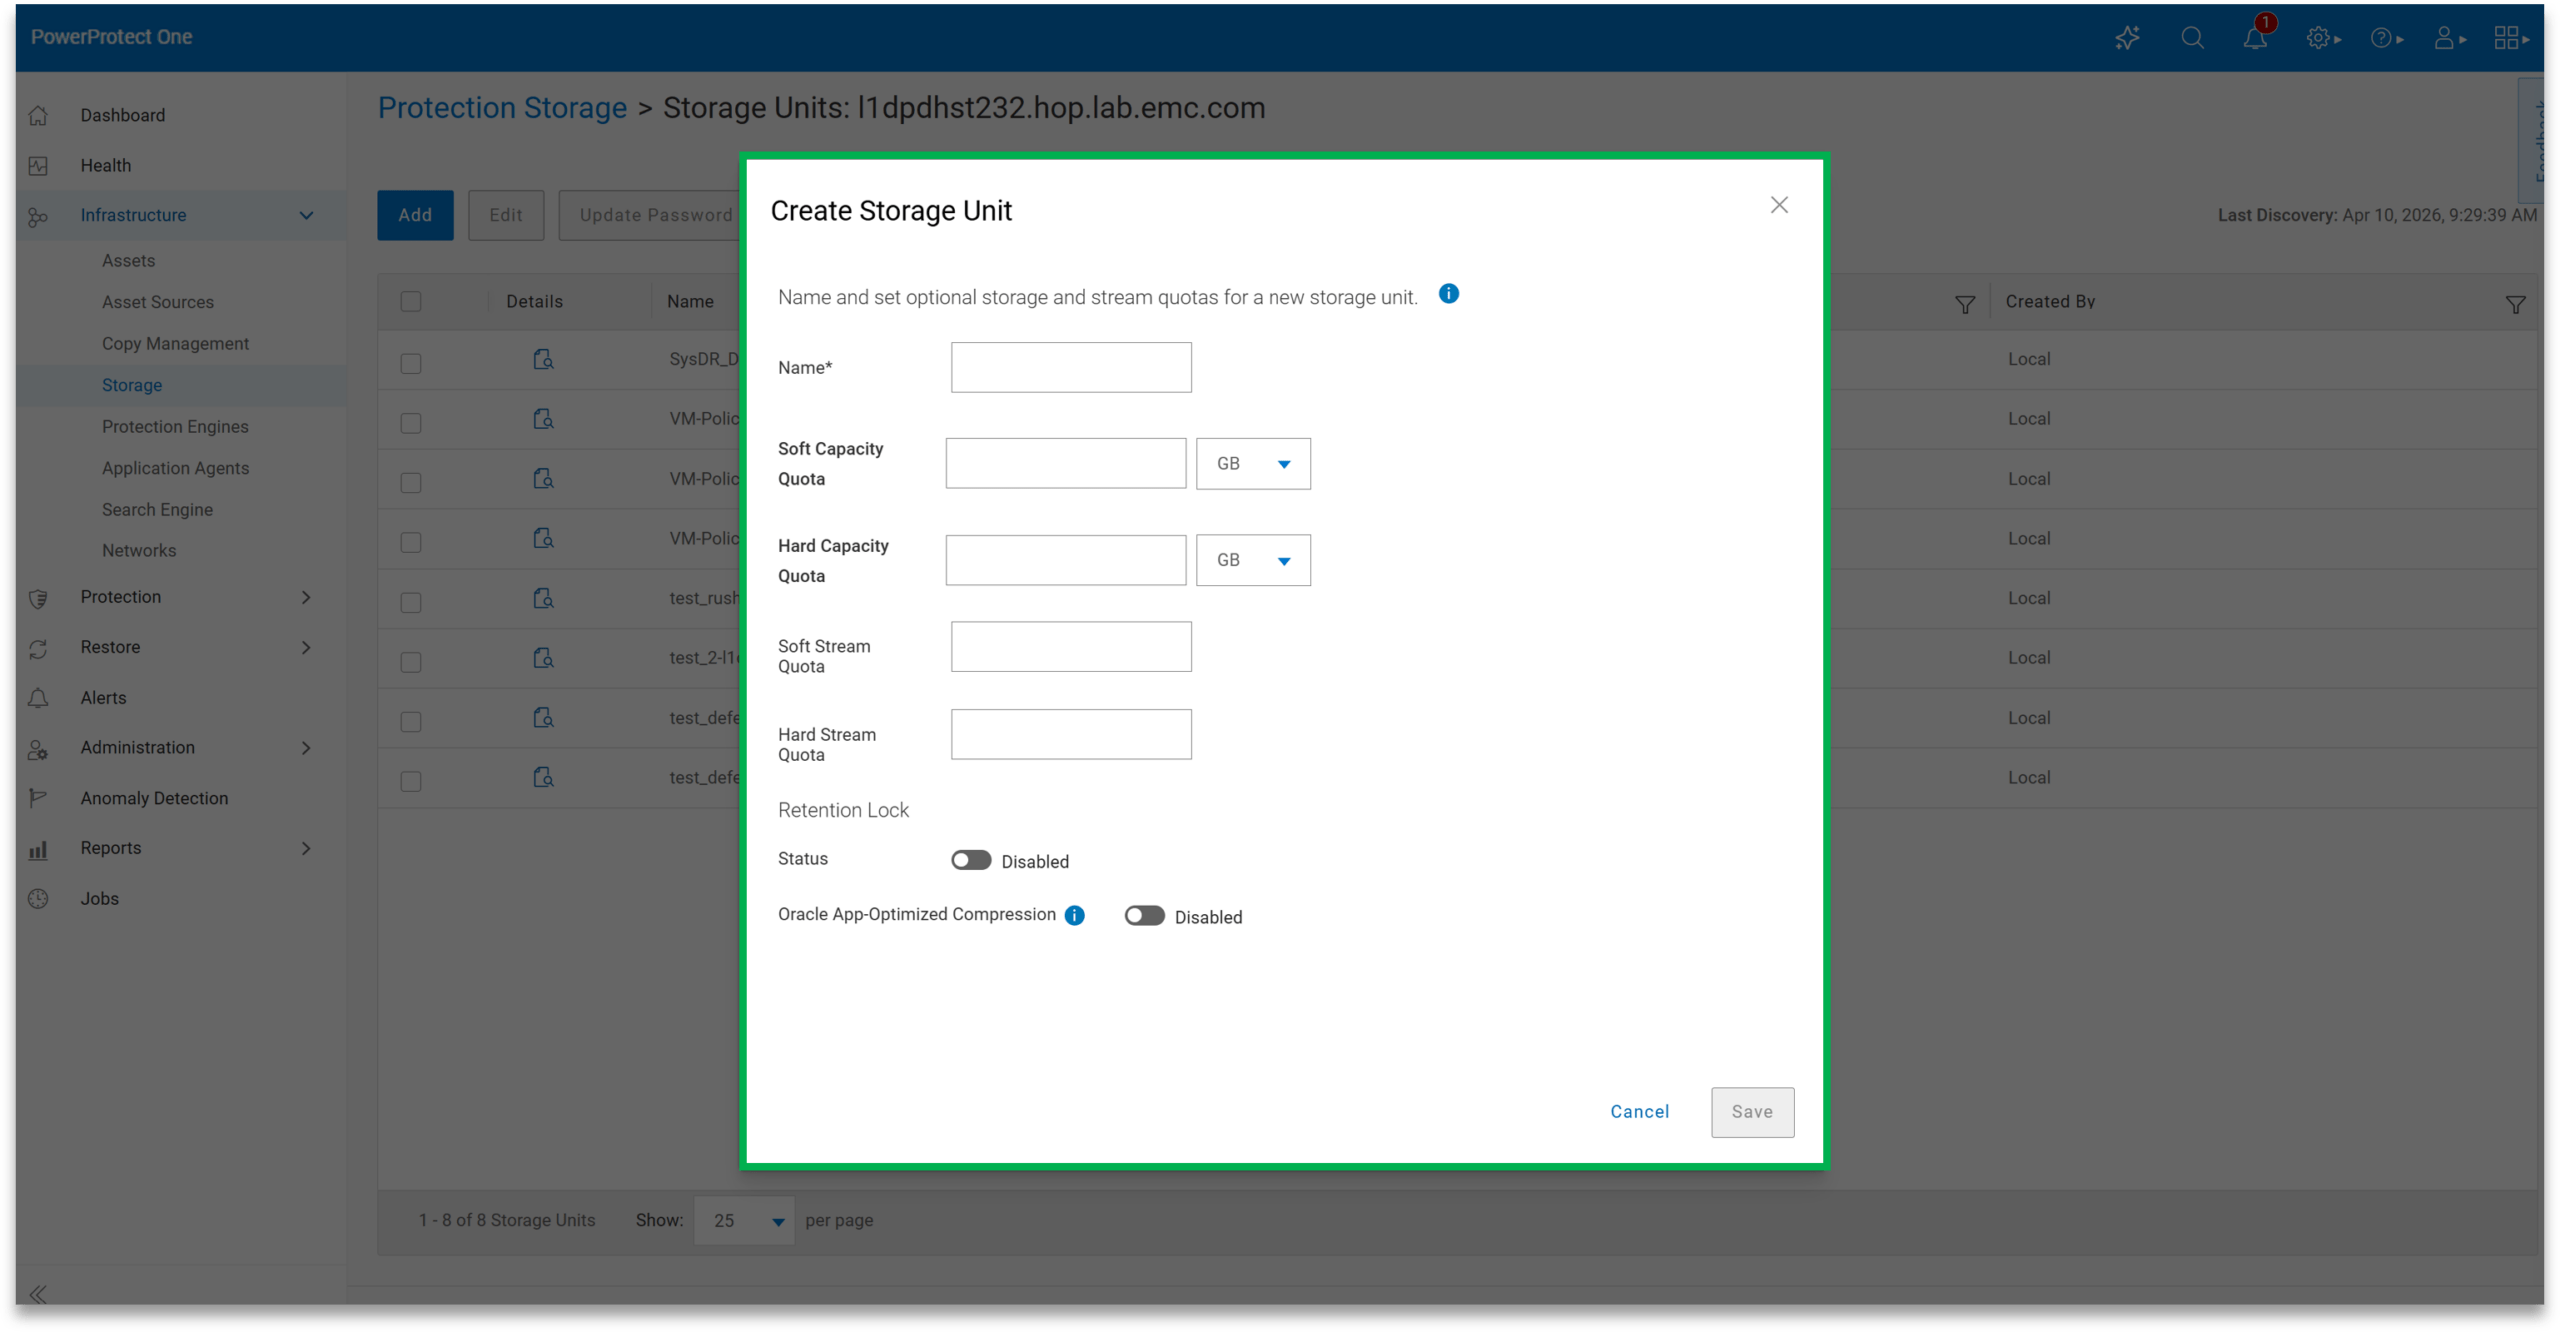
Task: Click the Oracle App-Optimized Compression info icon
Action: click(1074, 915)
